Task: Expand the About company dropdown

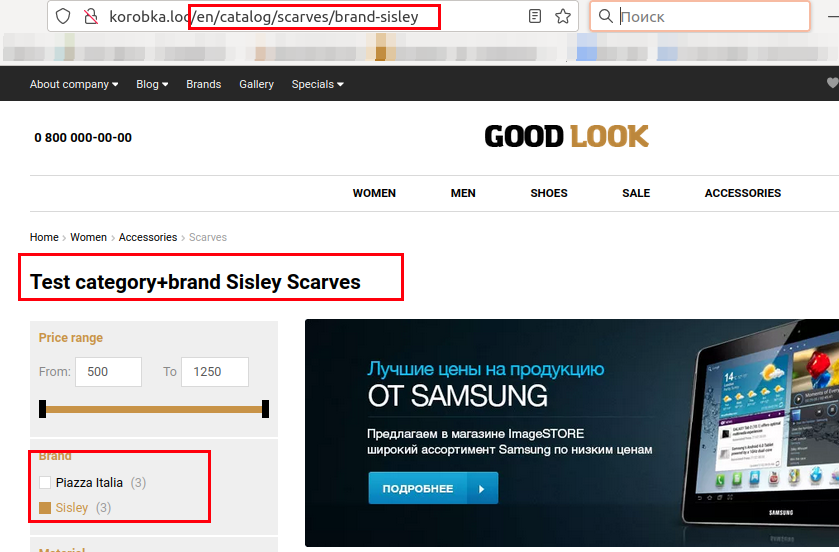Action: click(74, 84)
